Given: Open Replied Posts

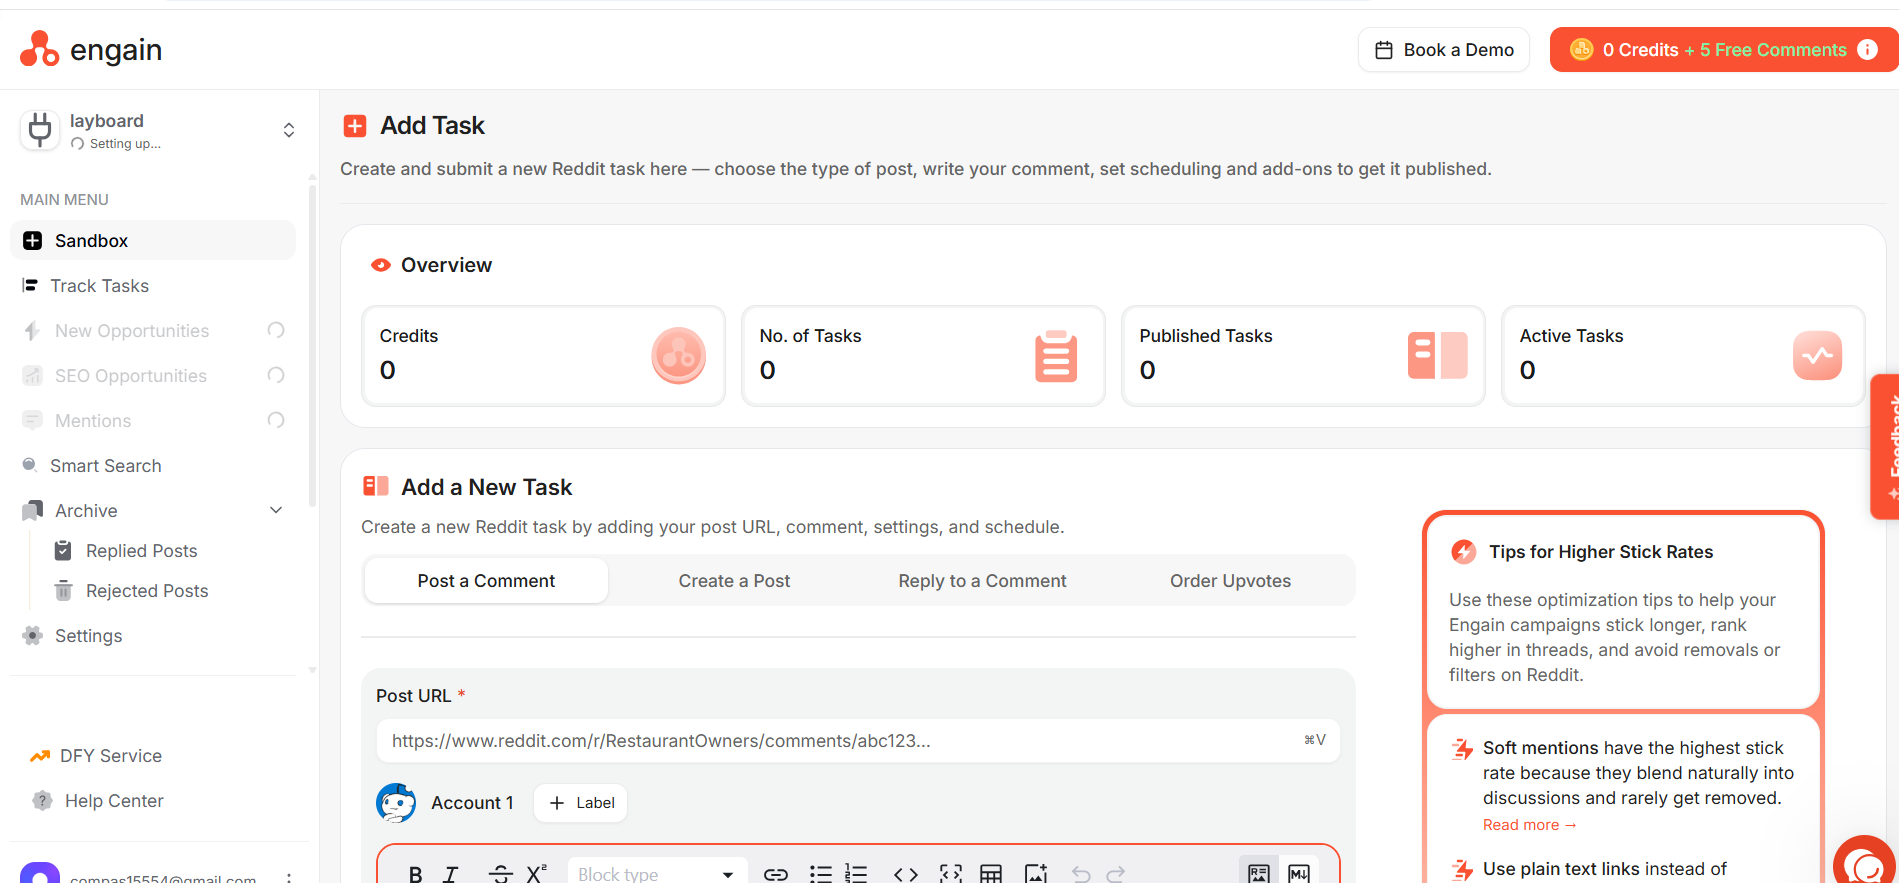Looking at the screenshot, I should (x=141, y=551).
